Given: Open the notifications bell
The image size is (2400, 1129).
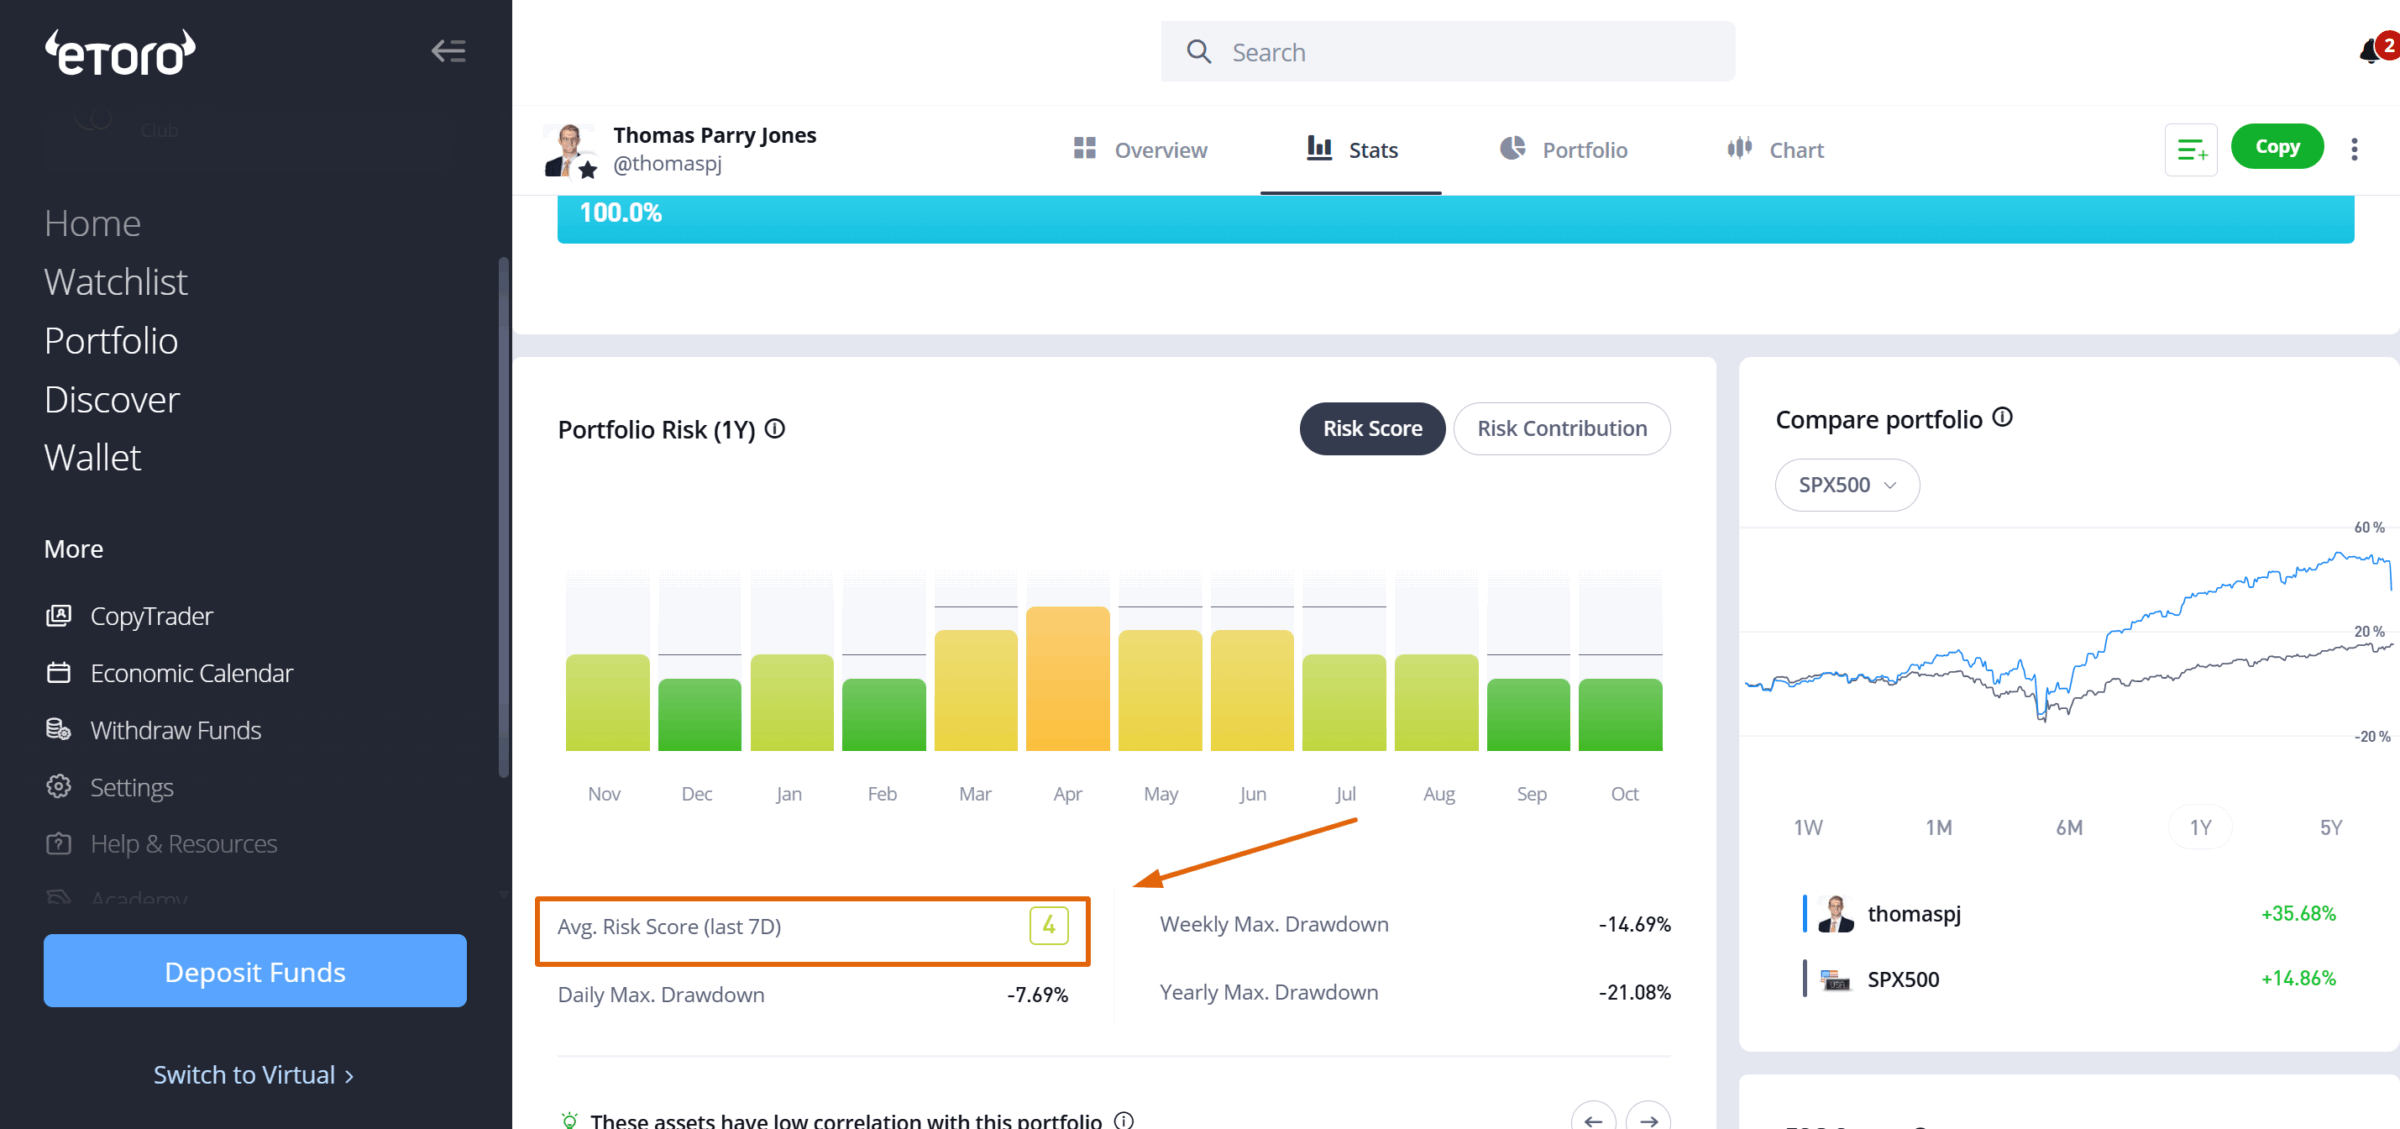Looking at the screenshot, I should click(2370, 51).
